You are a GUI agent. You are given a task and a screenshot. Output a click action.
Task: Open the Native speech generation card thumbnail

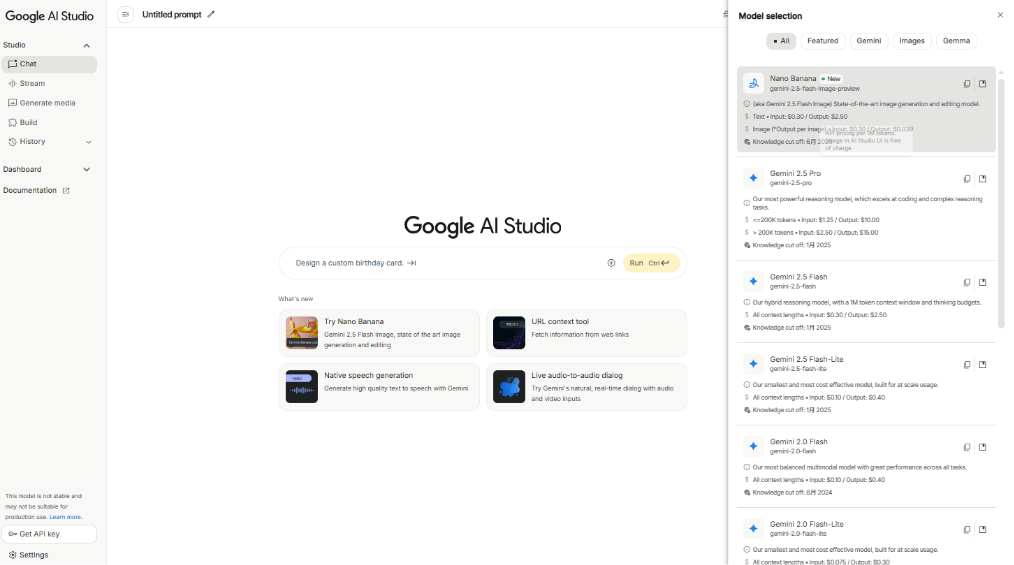pos(302,387)
